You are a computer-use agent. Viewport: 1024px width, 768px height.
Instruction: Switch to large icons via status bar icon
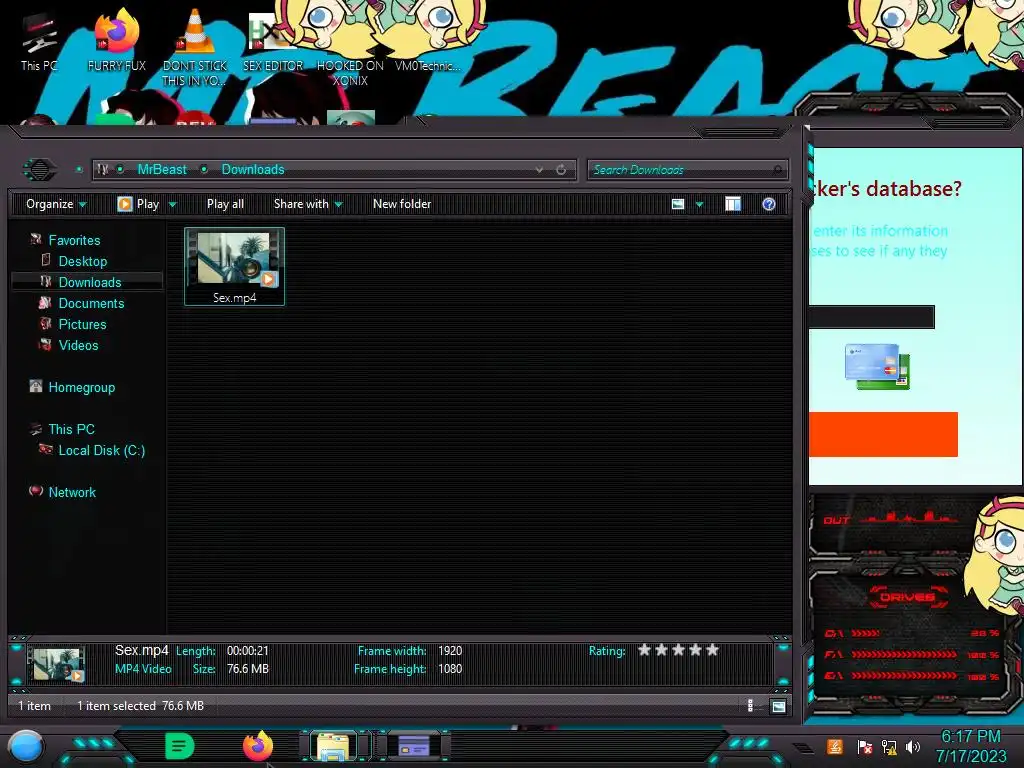point(778,706)
